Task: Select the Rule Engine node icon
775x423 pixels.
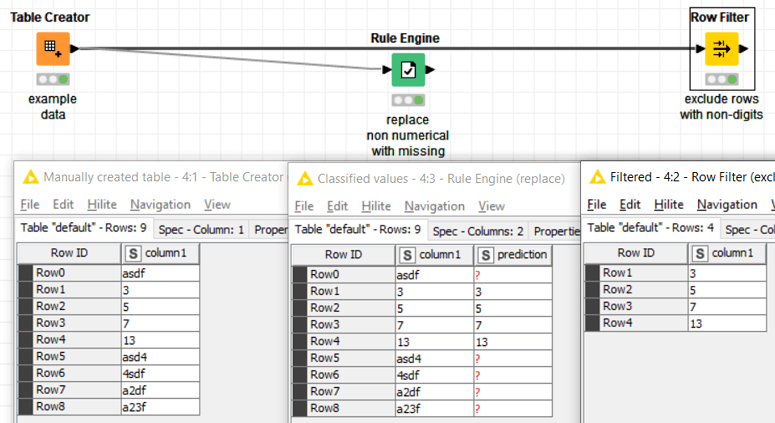Action: (x=407, y=71)
